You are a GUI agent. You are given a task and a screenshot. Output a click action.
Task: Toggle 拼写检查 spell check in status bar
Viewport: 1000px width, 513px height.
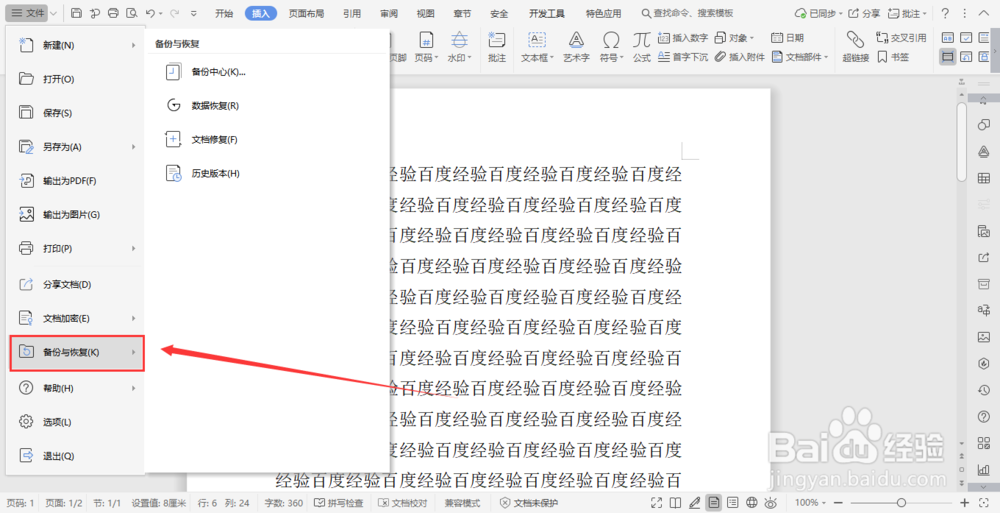coord(339,503)
